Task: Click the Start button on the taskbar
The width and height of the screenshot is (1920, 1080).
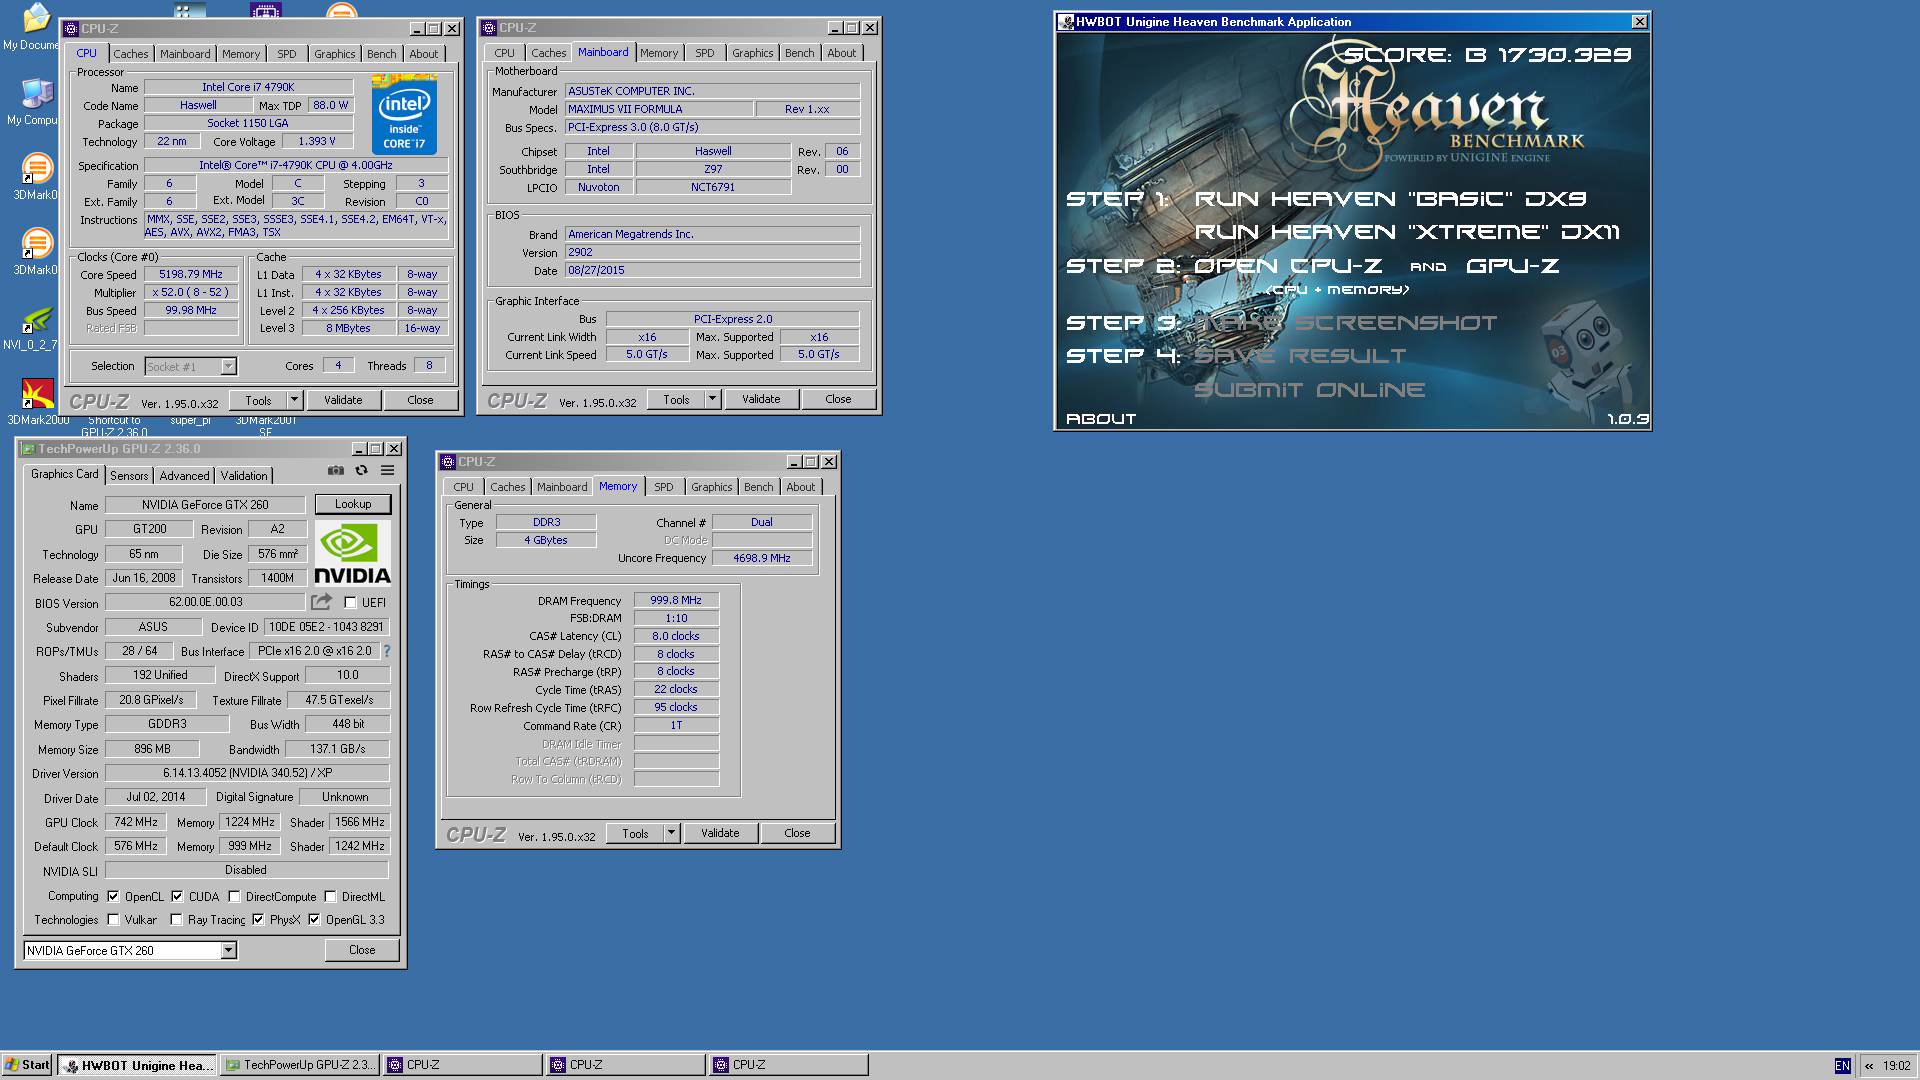Action: point(27,1065)
